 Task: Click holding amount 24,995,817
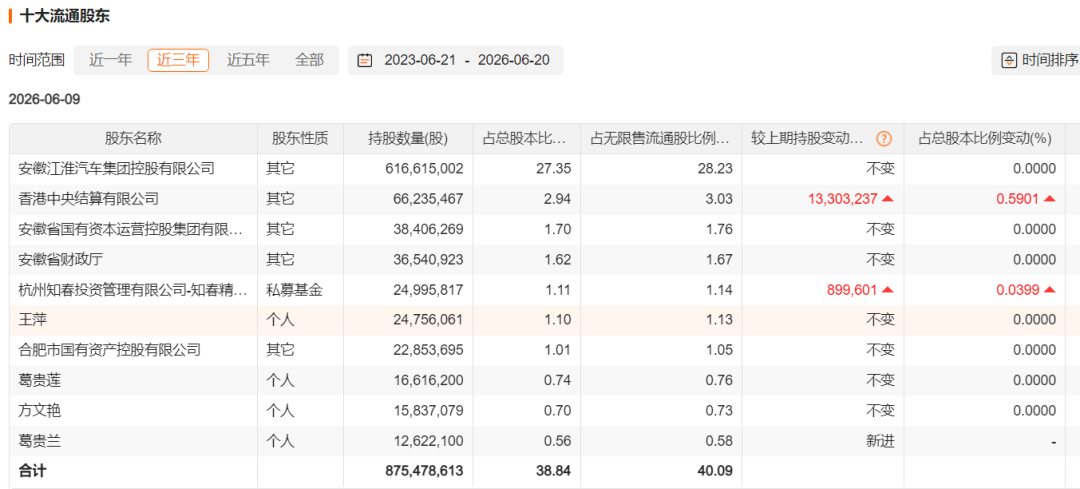point(428,291)
